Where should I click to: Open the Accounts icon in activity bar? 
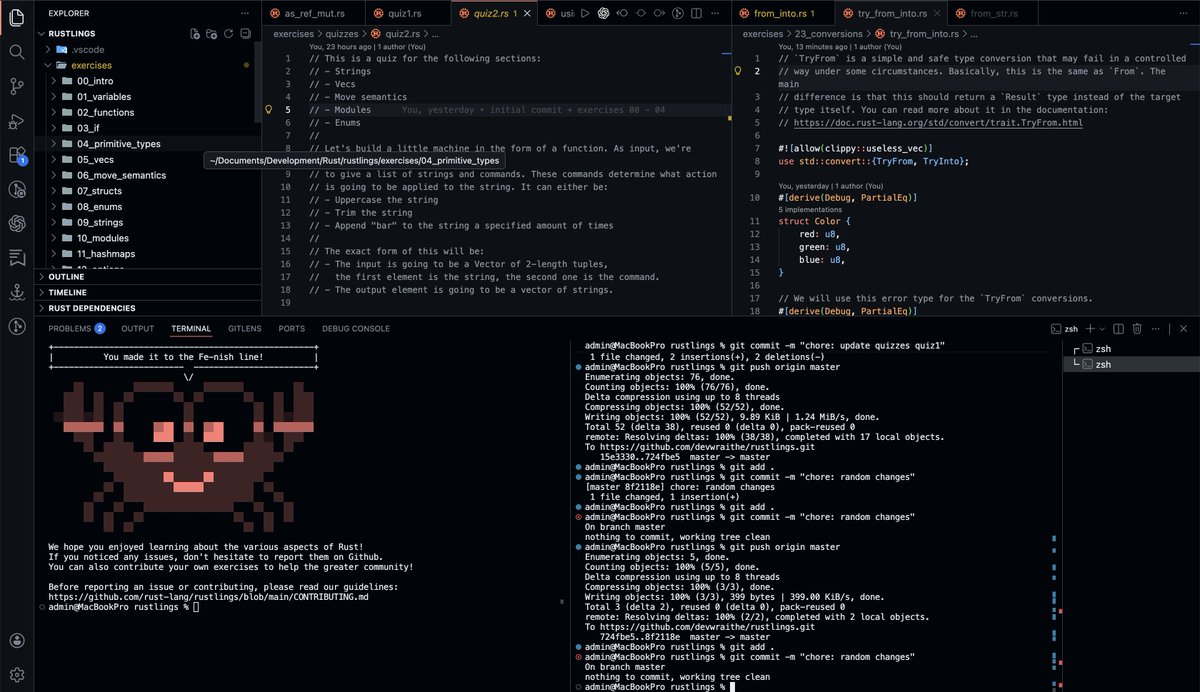coord(16,641)
